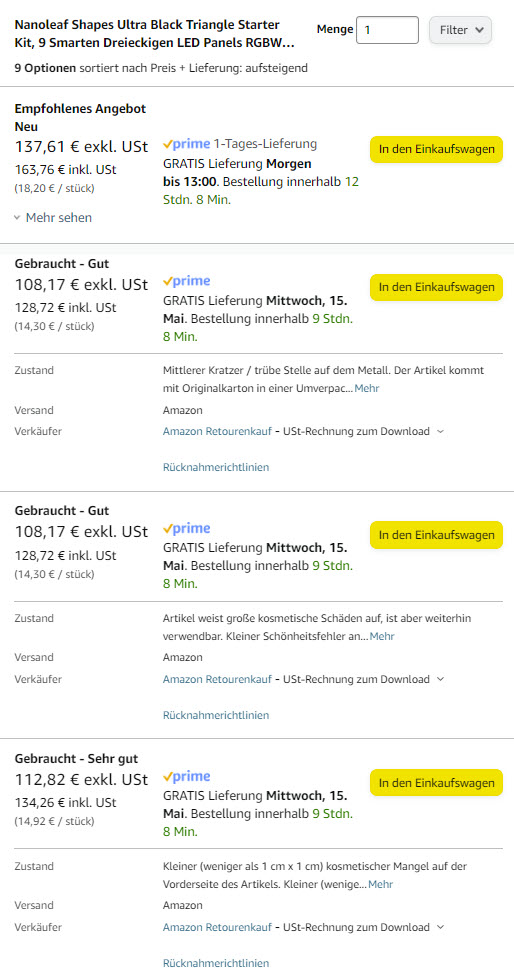The height and width of the screenshot is (971, 514).
Task: Open Rücknahmerichtlinien in second used offer
Action: tap(216, 715)
